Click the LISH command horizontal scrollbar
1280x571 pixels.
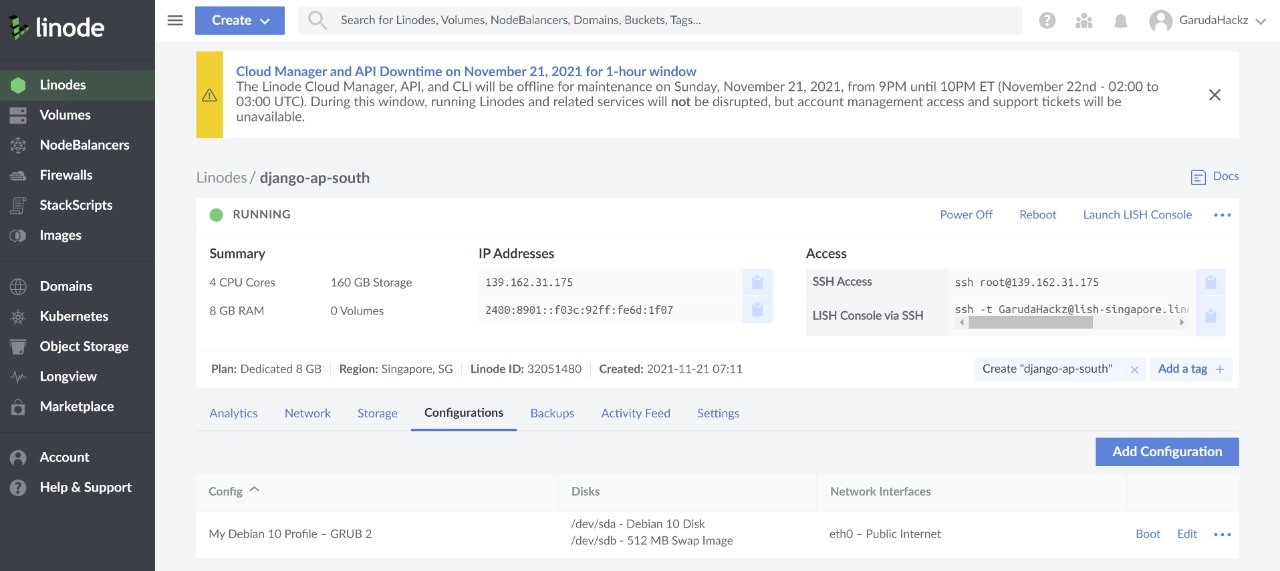point(1030,323)
